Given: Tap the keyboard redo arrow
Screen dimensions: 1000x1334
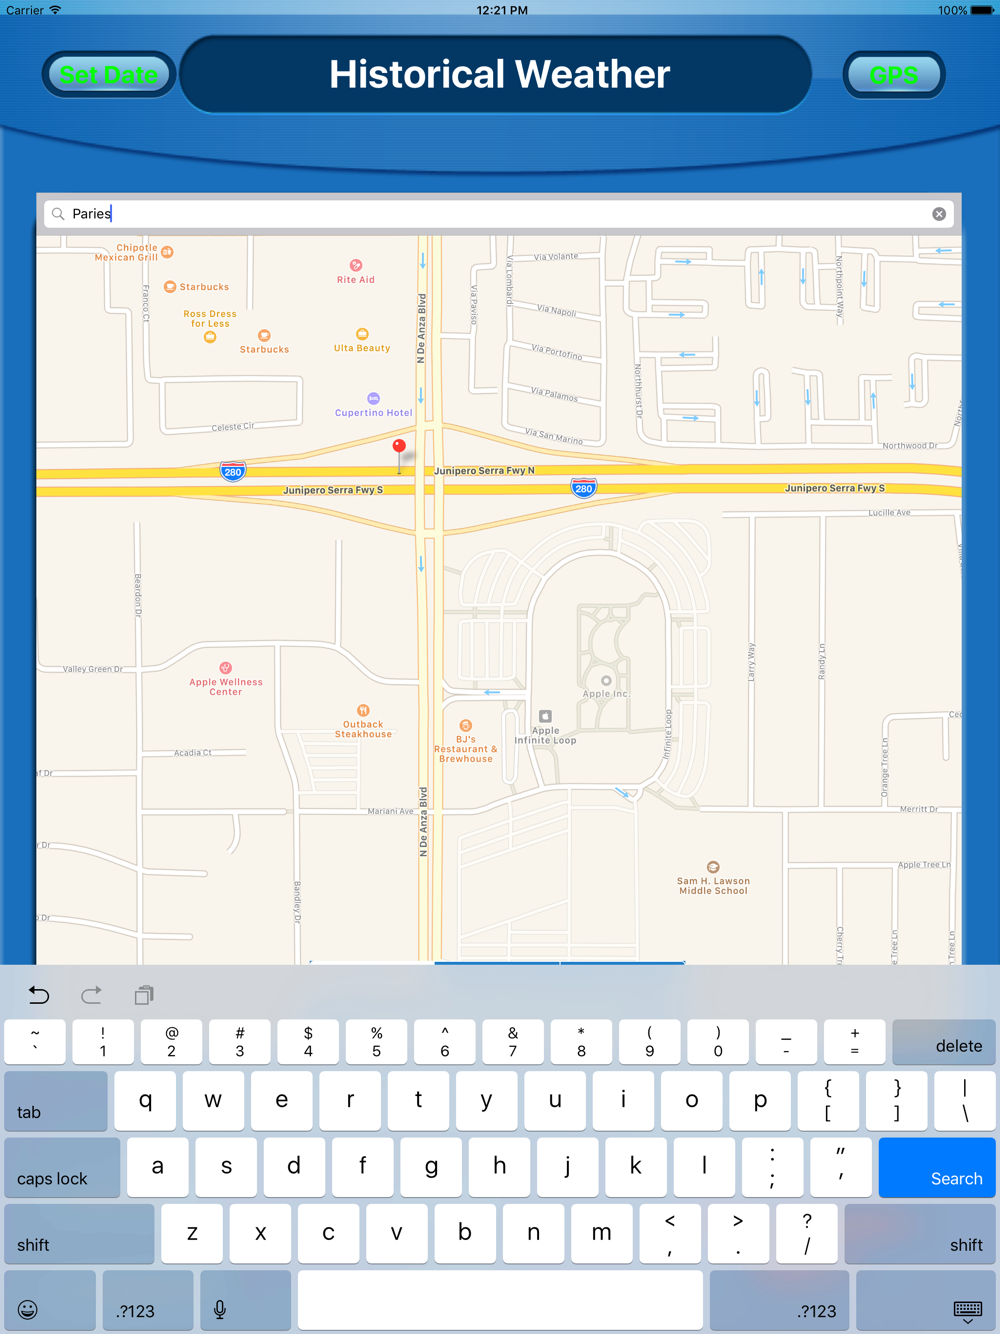Looking at the screenshot, I should [92, 995].
